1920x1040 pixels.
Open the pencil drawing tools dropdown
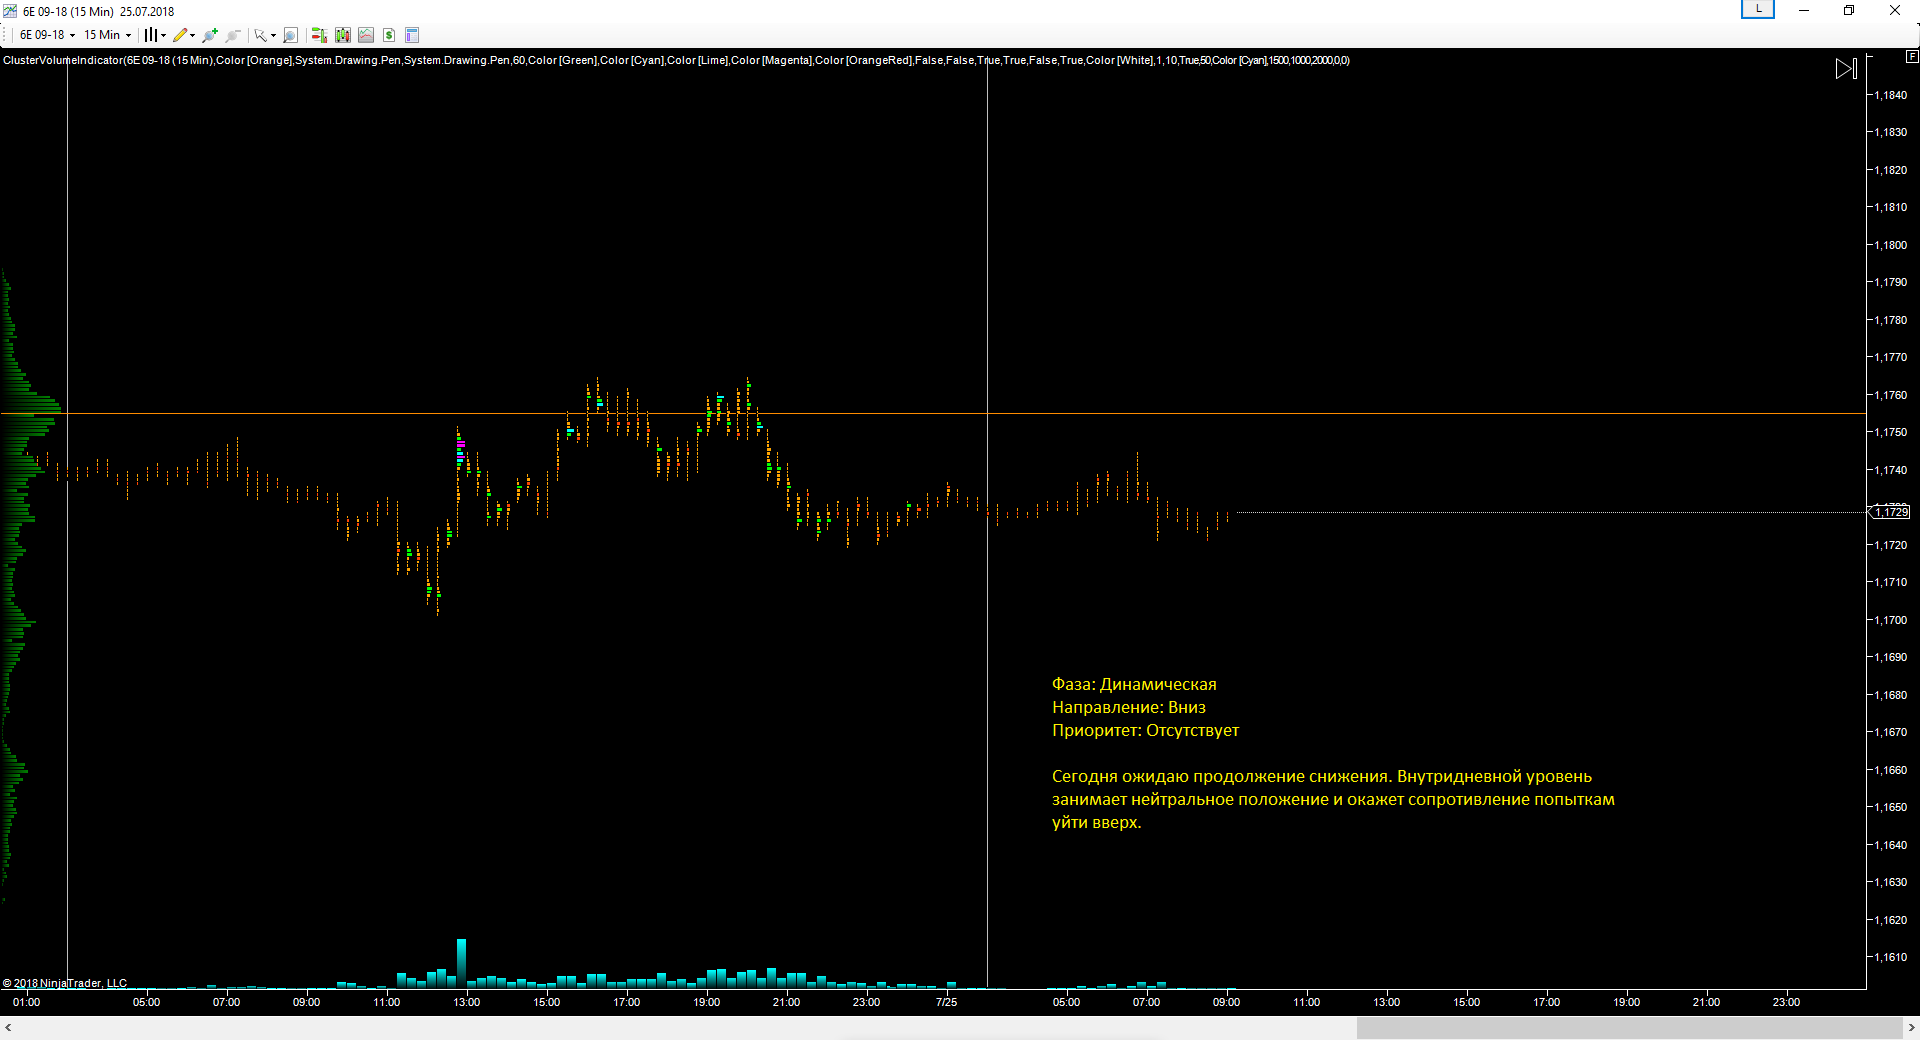[x=183, y=35]
